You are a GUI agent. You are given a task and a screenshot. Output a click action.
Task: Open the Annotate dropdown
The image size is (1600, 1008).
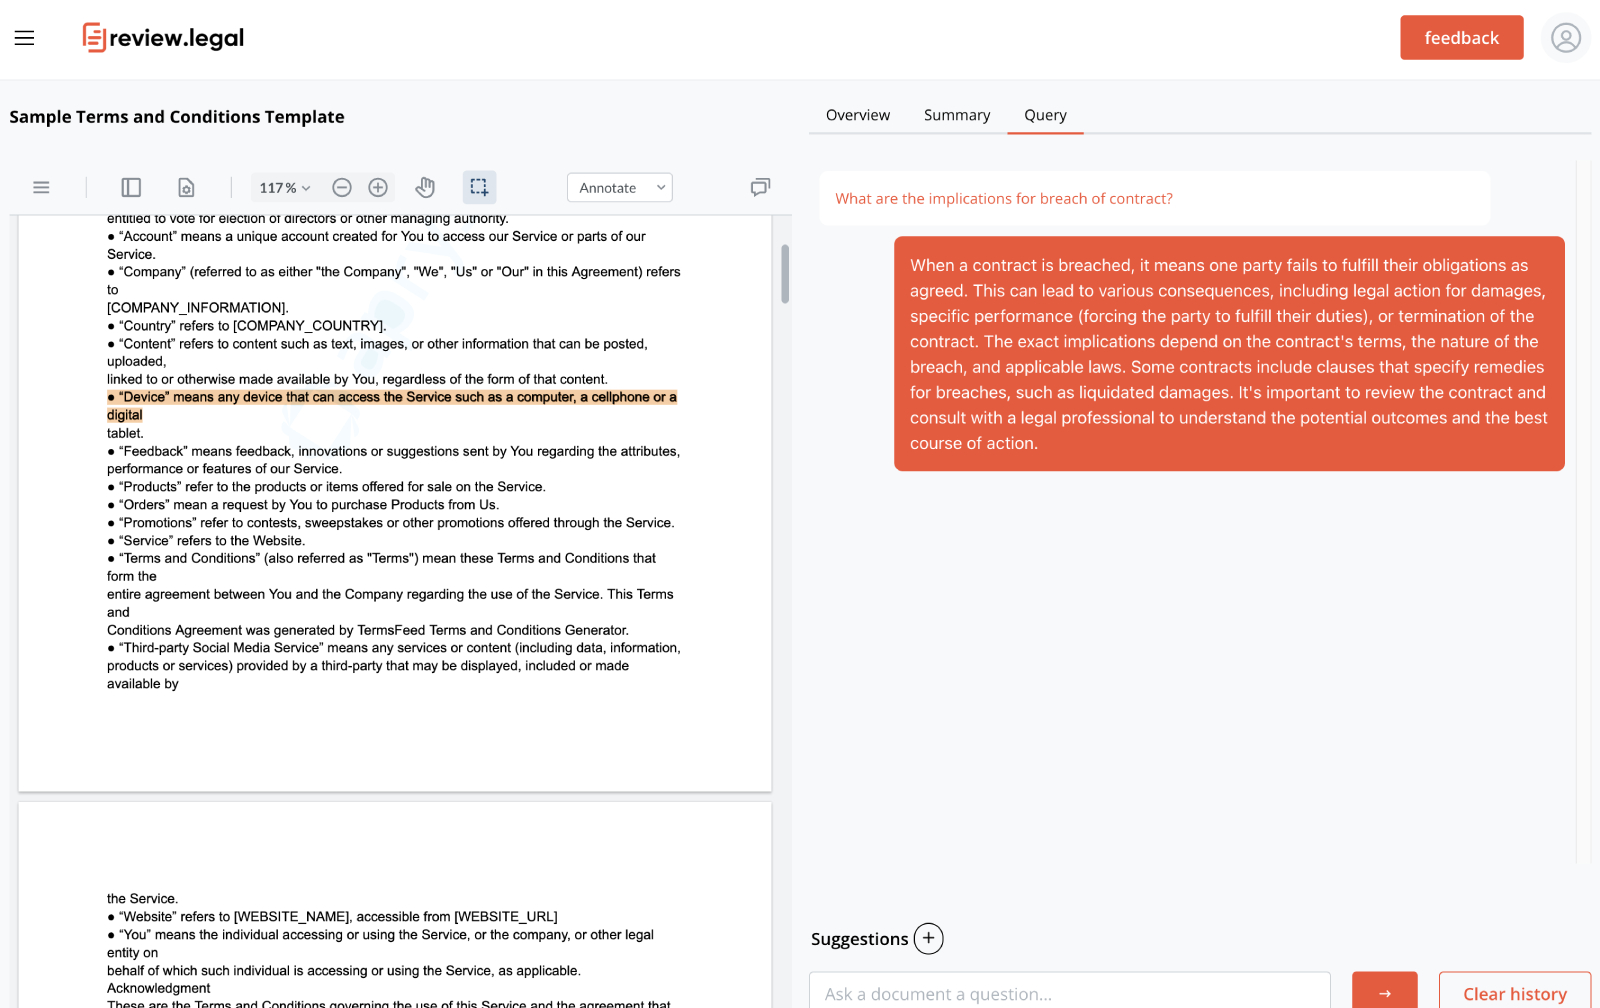coord(620,187)
